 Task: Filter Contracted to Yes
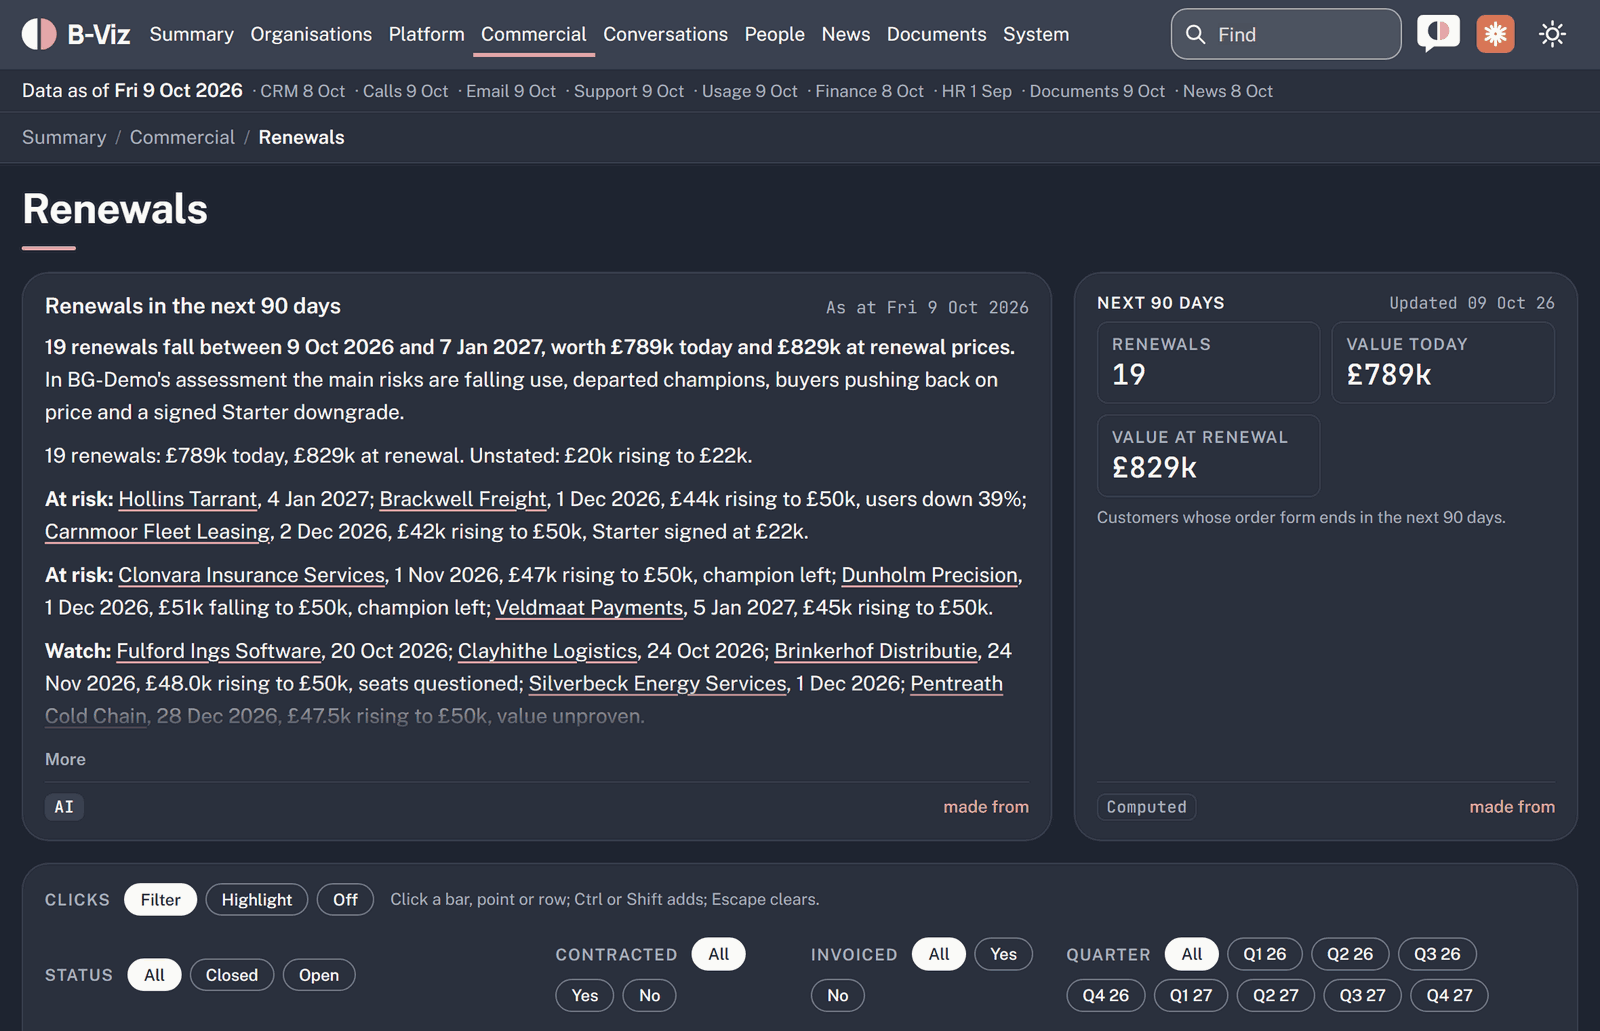[x=585, y=995]
